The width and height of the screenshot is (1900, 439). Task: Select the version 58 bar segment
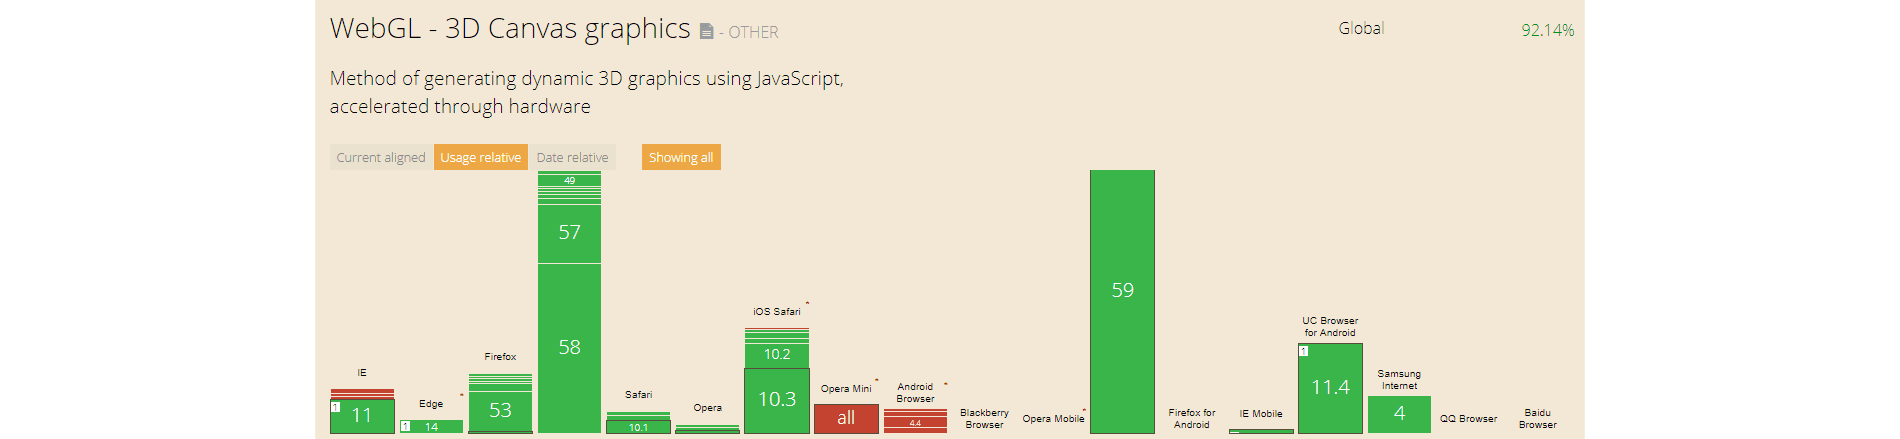click(569, 348)
